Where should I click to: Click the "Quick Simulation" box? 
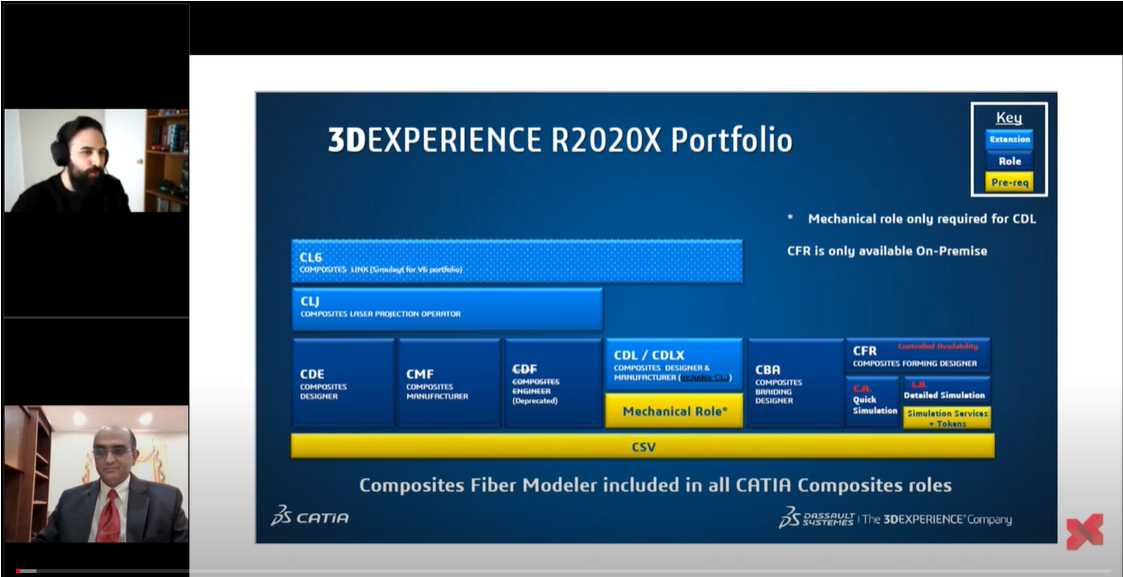coord(872,402)
